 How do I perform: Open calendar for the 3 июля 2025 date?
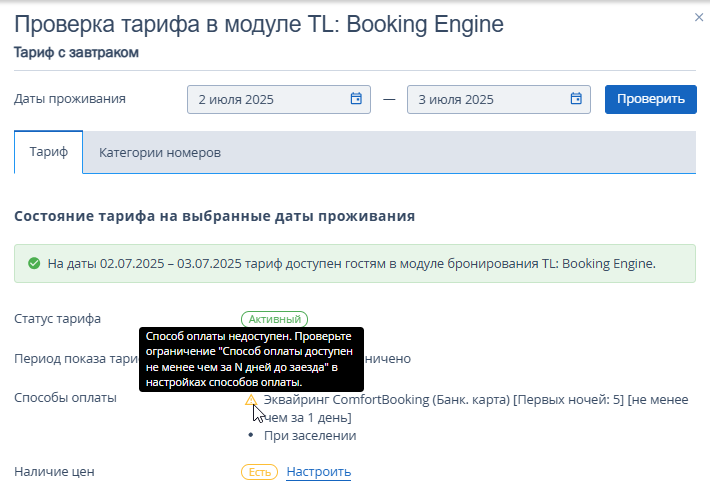(x=576, y=98)
